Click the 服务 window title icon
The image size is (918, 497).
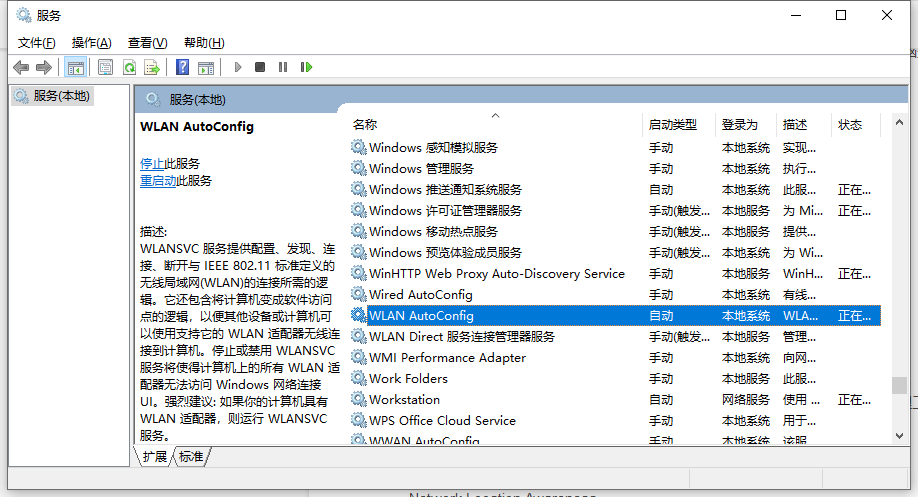(x=24, y=15)
